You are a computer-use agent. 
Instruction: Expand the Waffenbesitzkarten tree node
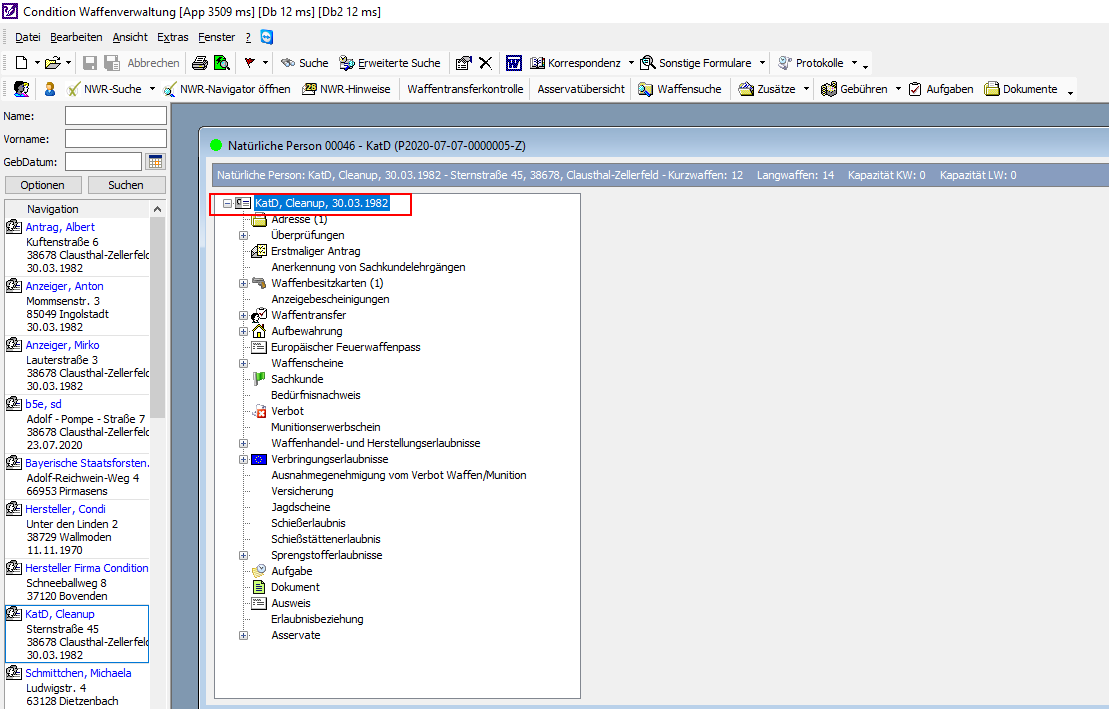click(243, 283)
